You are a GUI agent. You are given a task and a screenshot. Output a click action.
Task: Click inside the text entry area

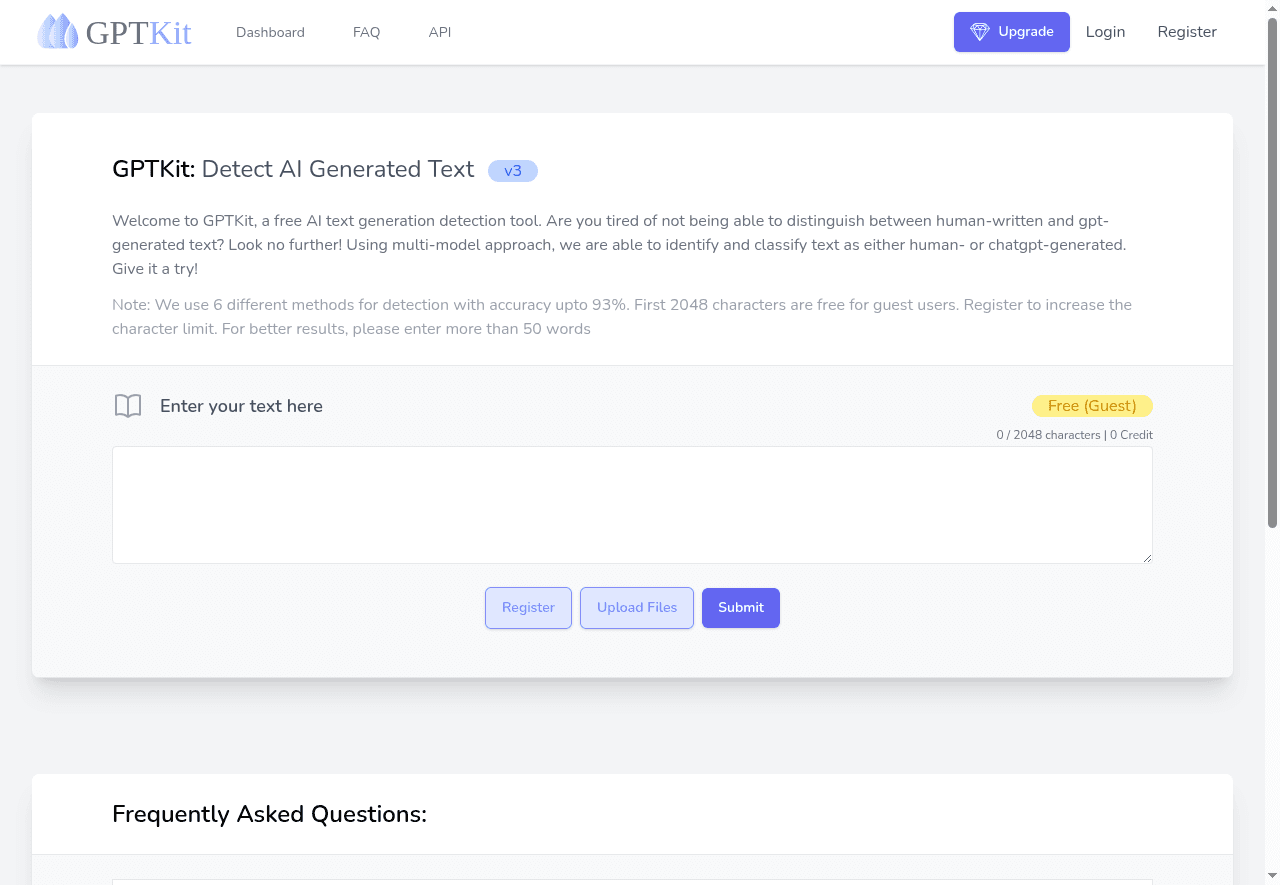coord(632,504)
